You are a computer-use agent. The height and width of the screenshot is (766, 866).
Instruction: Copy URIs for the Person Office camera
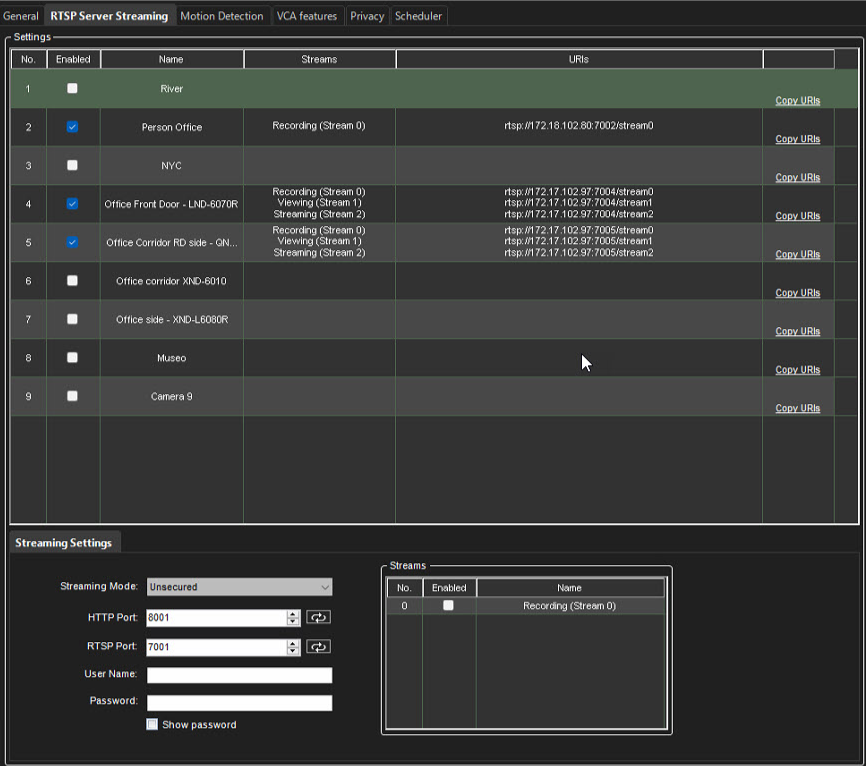797,139
